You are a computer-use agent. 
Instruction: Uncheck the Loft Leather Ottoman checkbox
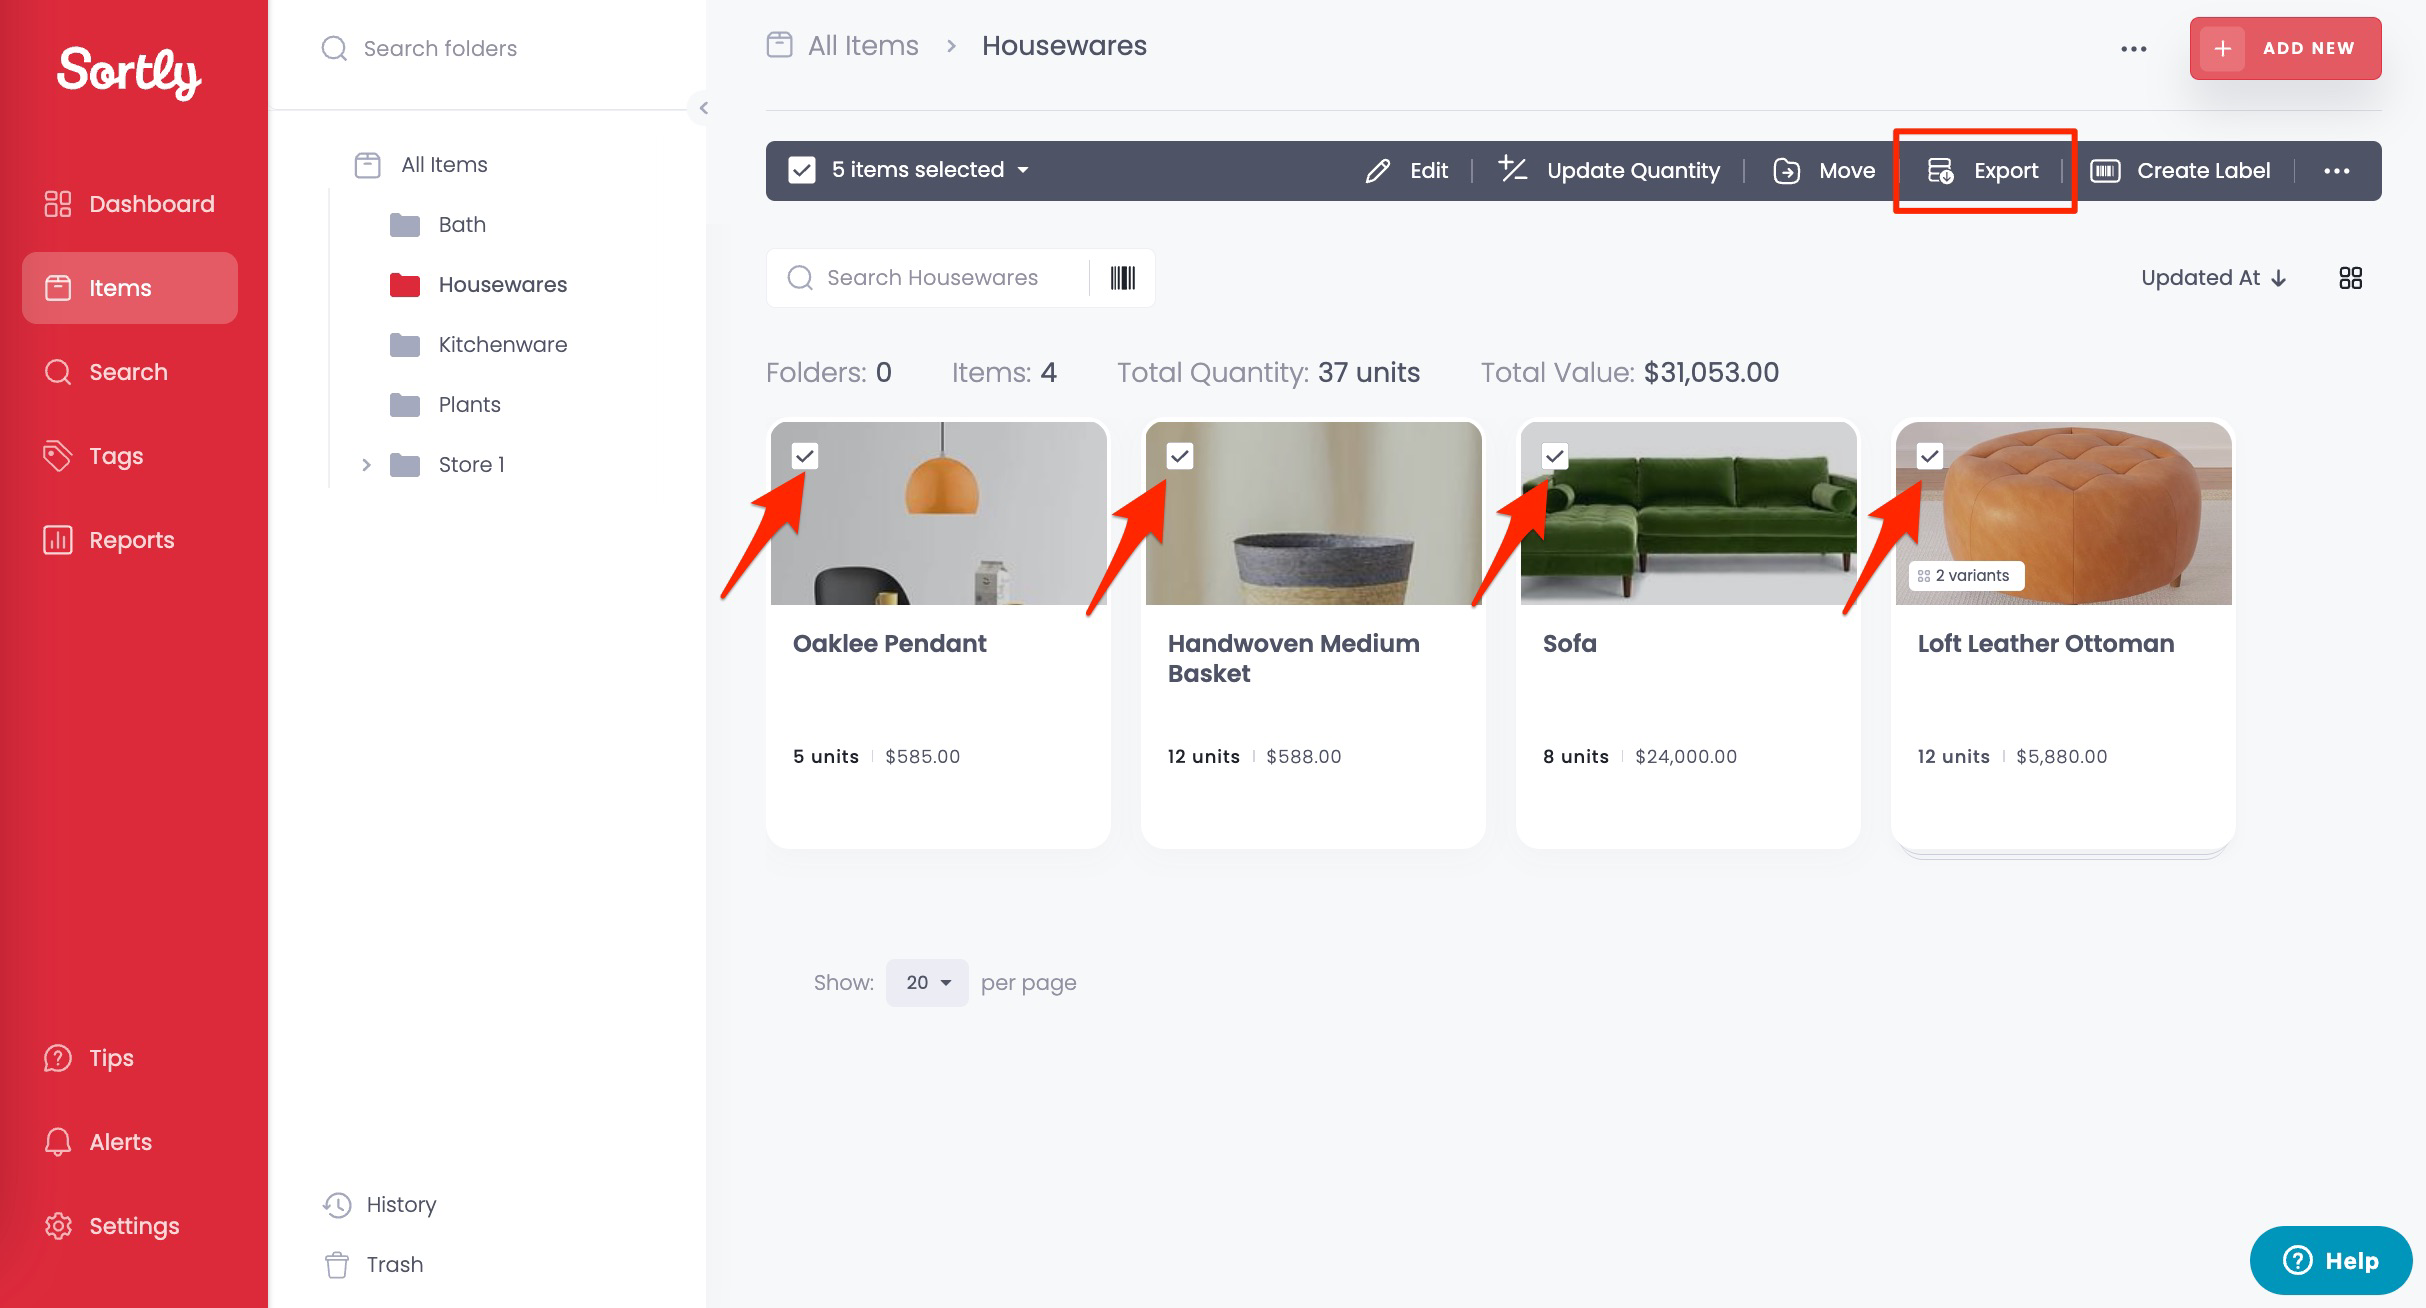1930,456
